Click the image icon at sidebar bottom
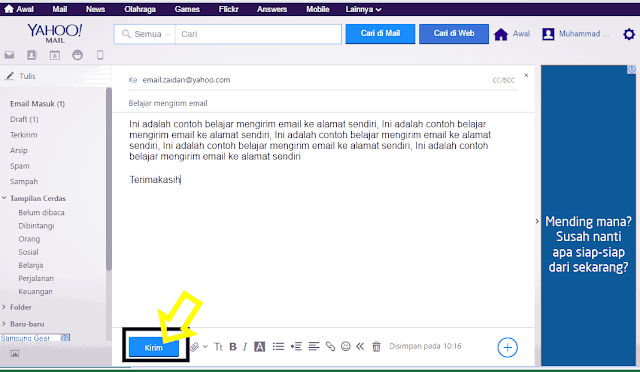Screen dimensions: 640x372 [x=15, y=353]
